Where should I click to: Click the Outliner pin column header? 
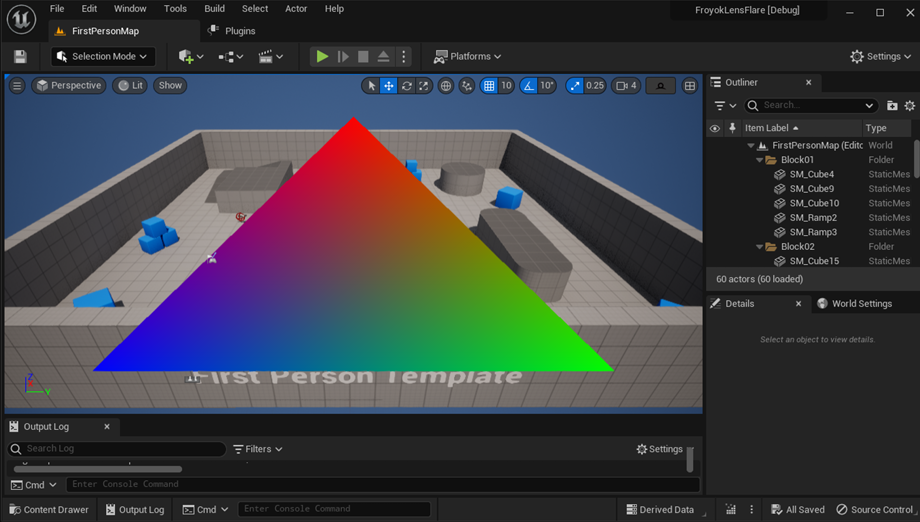[732, 128]
